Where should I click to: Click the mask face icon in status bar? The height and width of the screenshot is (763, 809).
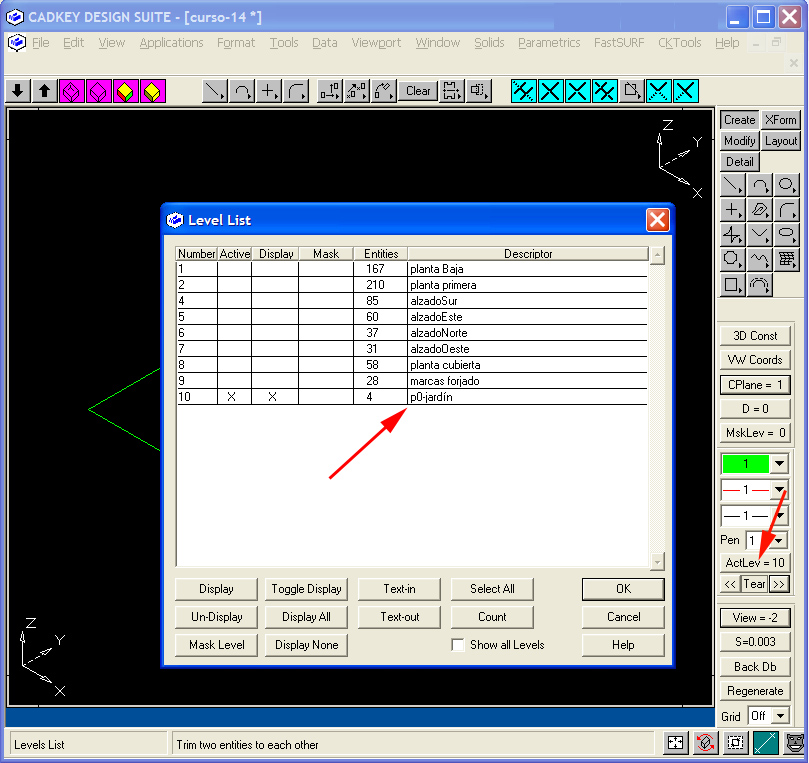point(795,743)
